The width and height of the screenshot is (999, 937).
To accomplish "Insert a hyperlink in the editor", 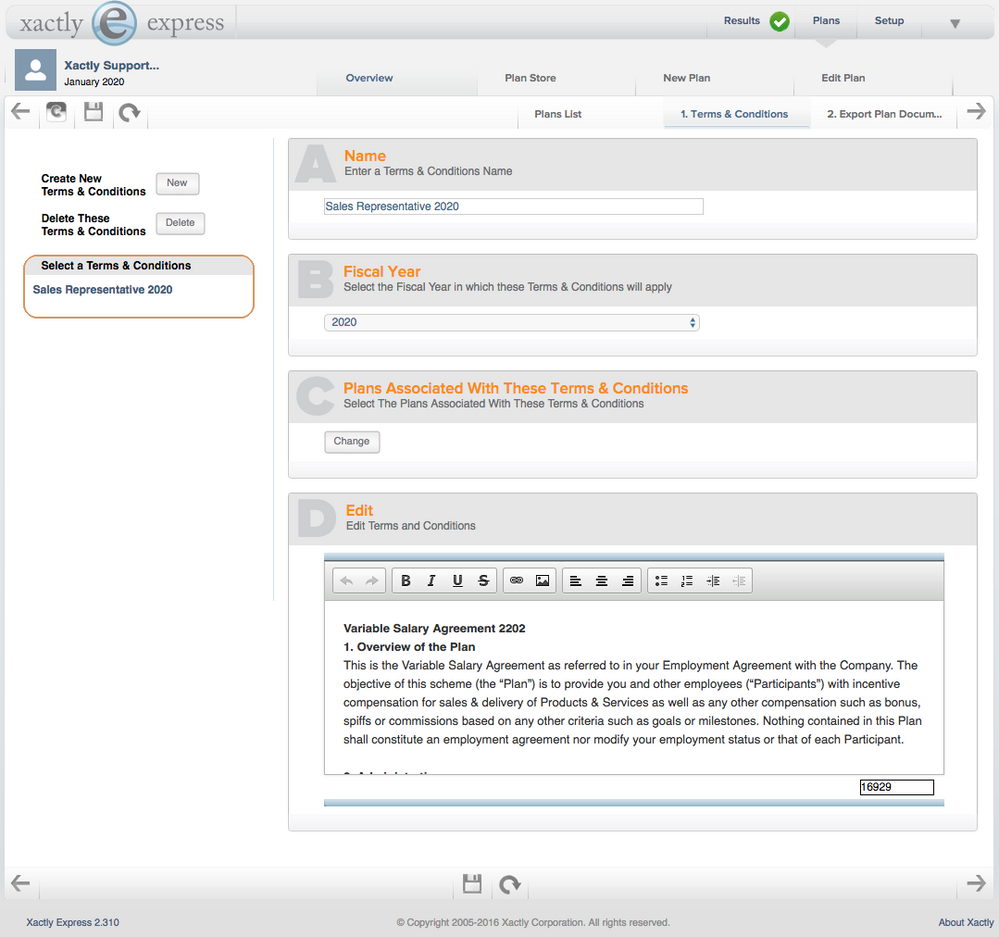I will click(517, 581).
